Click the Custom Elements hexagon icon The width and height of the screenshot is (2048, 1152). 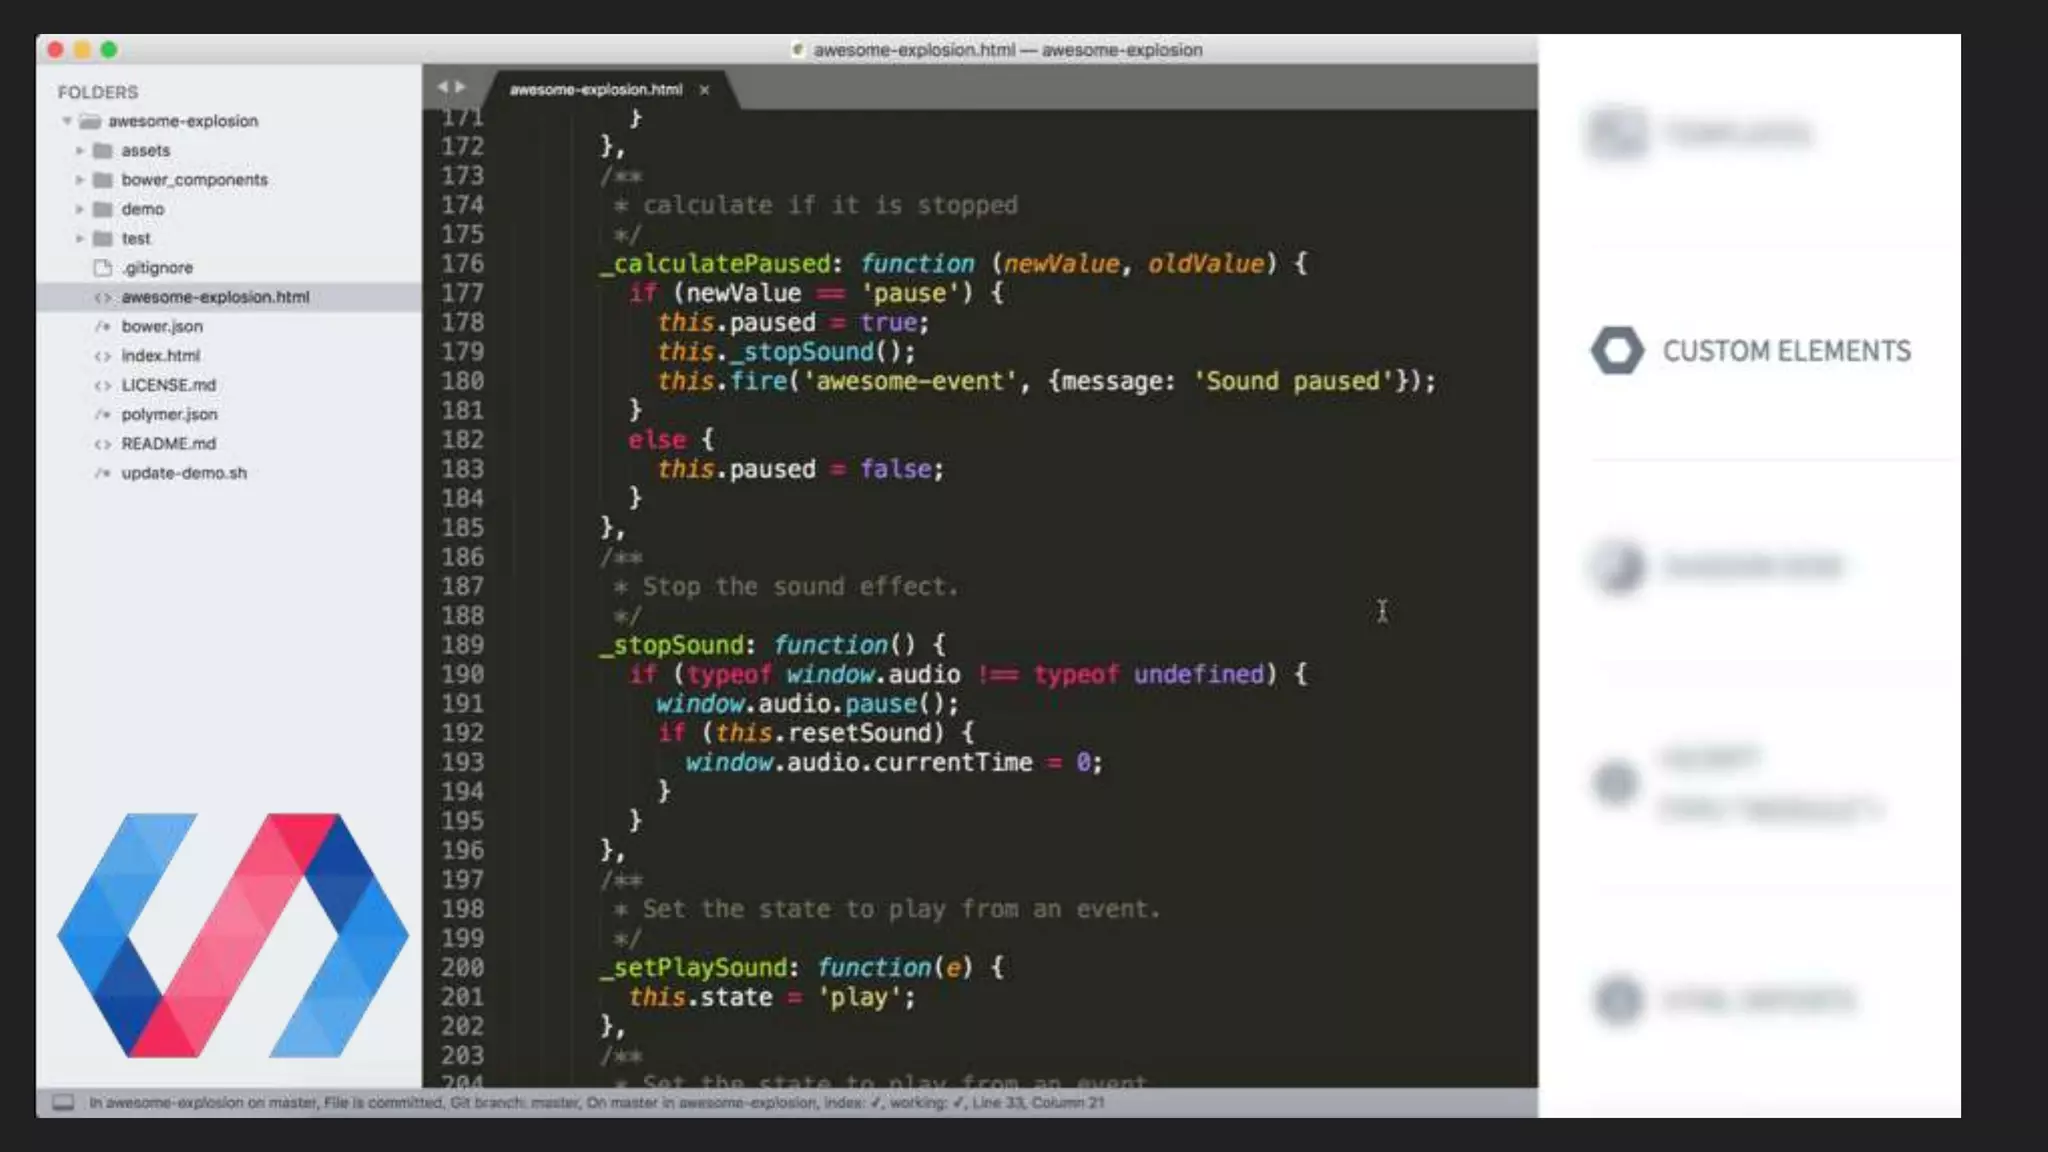pos(1617,351)
